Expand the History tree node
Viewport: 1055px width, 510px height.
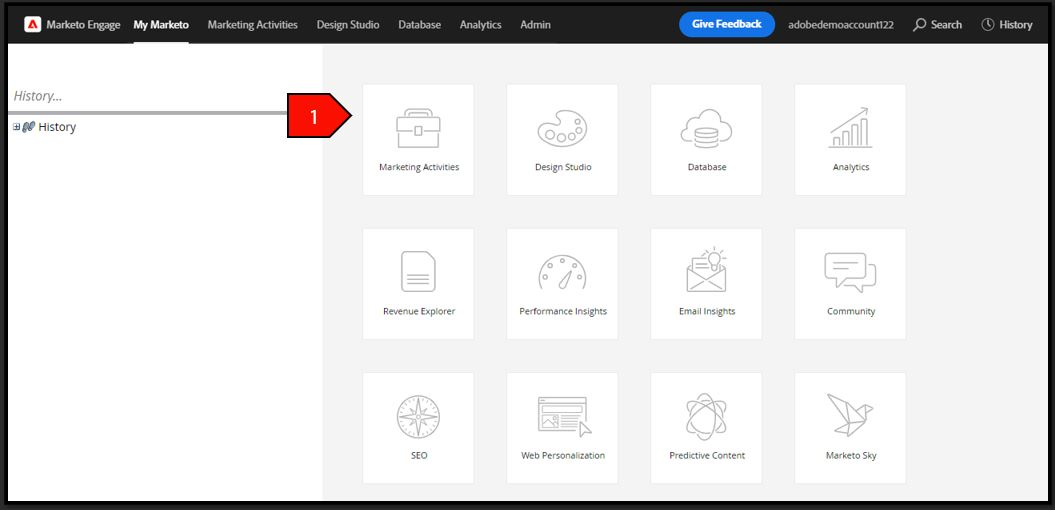[17, 127]
